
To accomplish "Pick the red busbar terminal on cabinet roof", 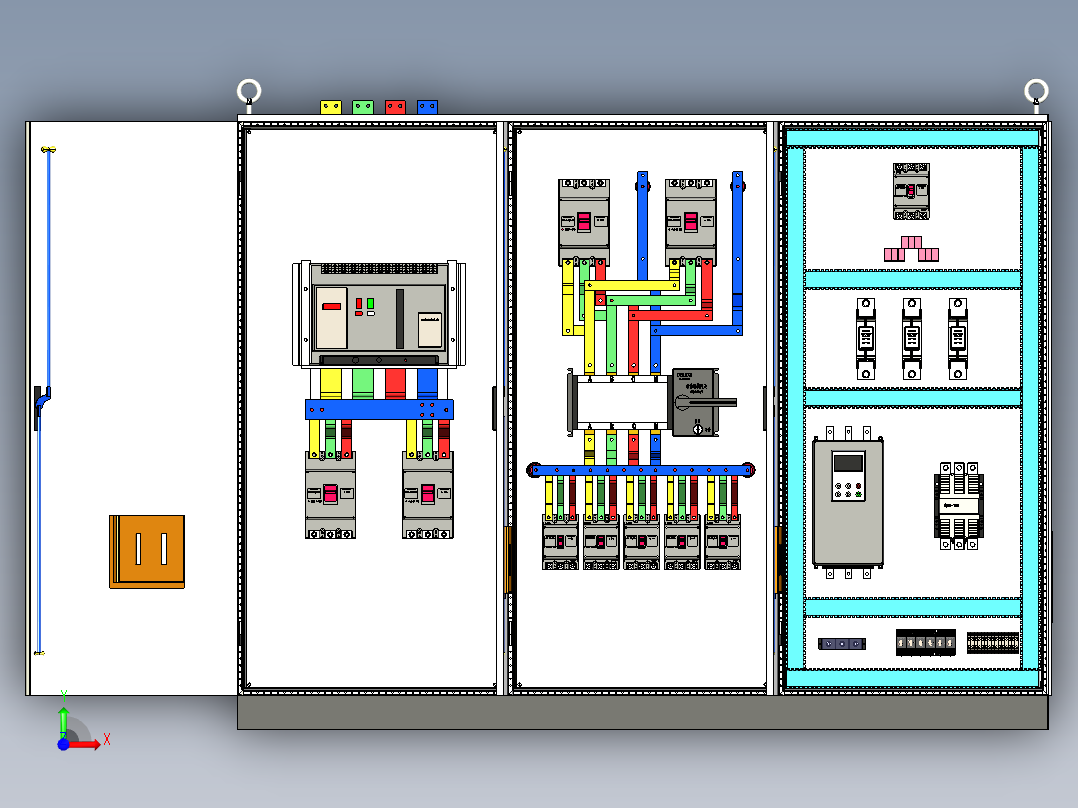I will 395,107.
